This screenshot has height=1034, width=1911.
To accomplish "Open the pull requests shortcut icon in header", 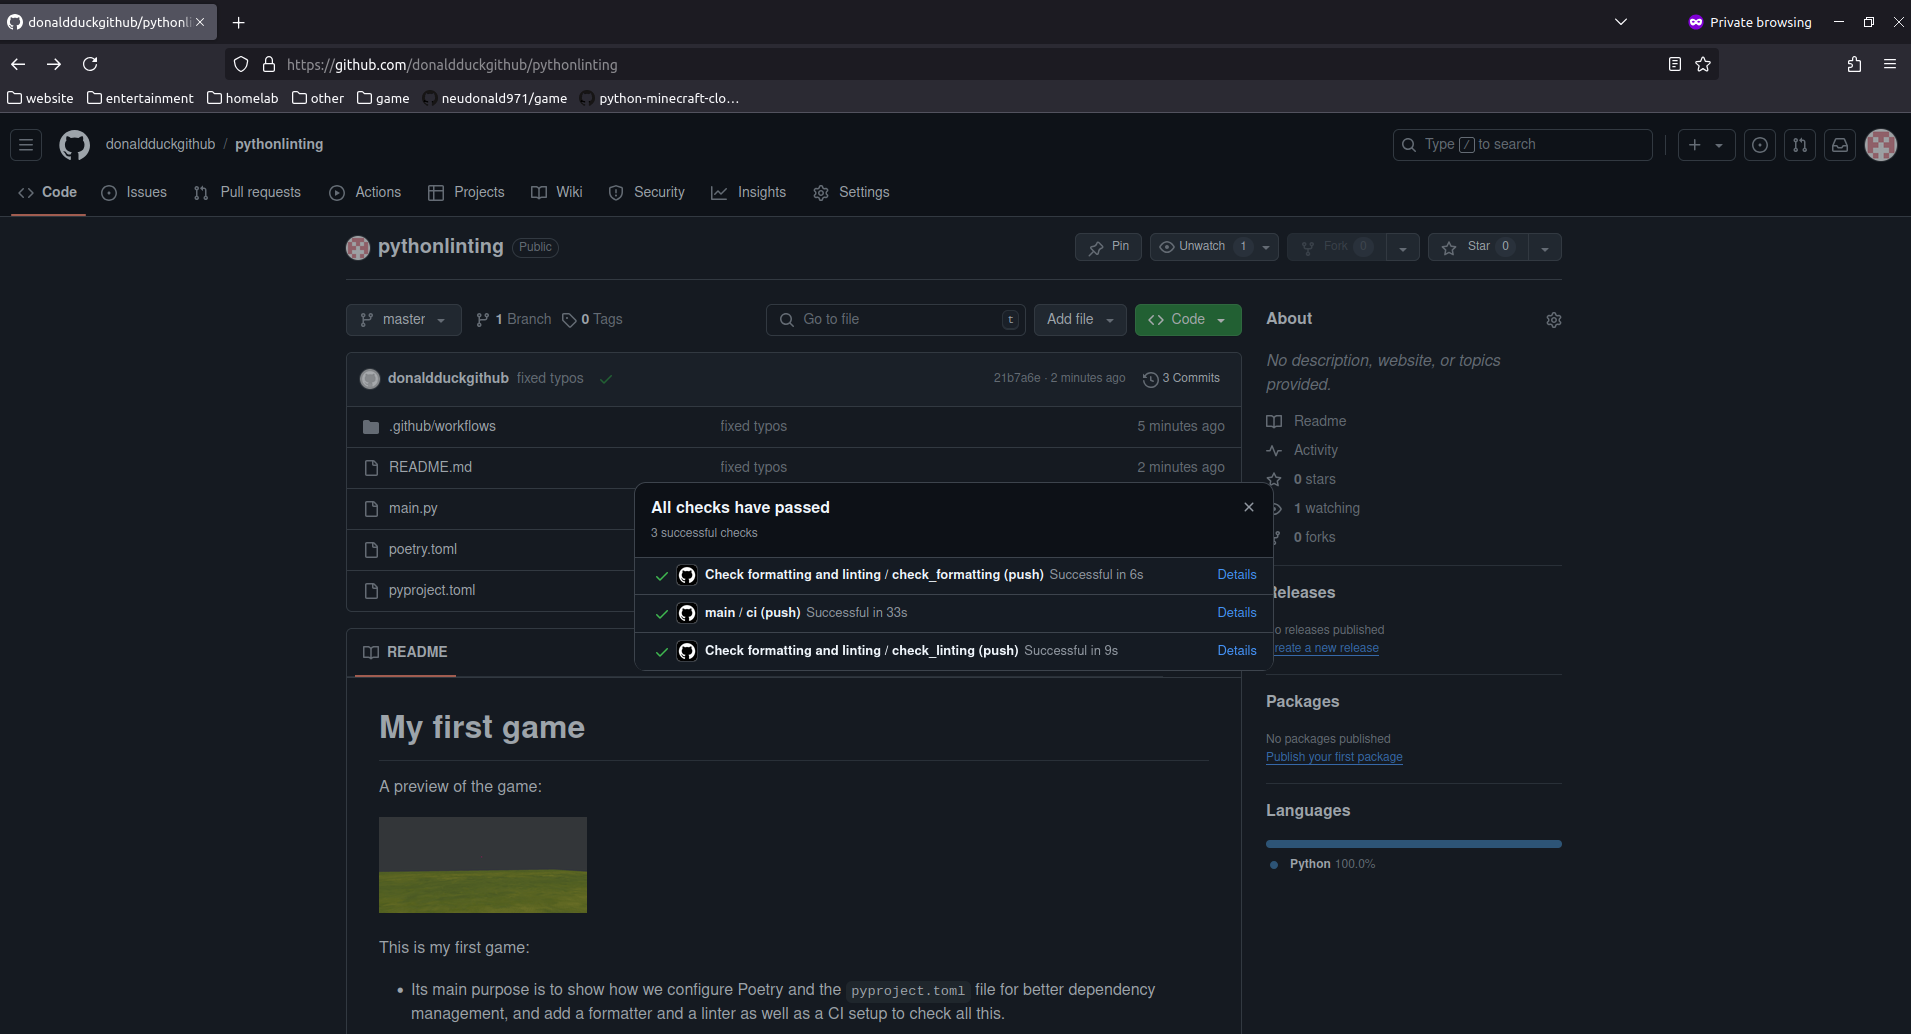I will point(1800,145).
